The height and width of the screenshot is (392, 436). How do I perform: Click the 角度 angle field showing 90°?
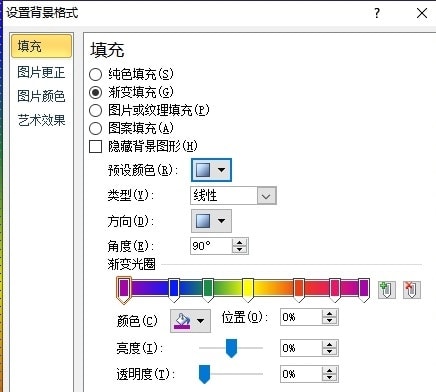pyautogui.click(x=211, y=246)
